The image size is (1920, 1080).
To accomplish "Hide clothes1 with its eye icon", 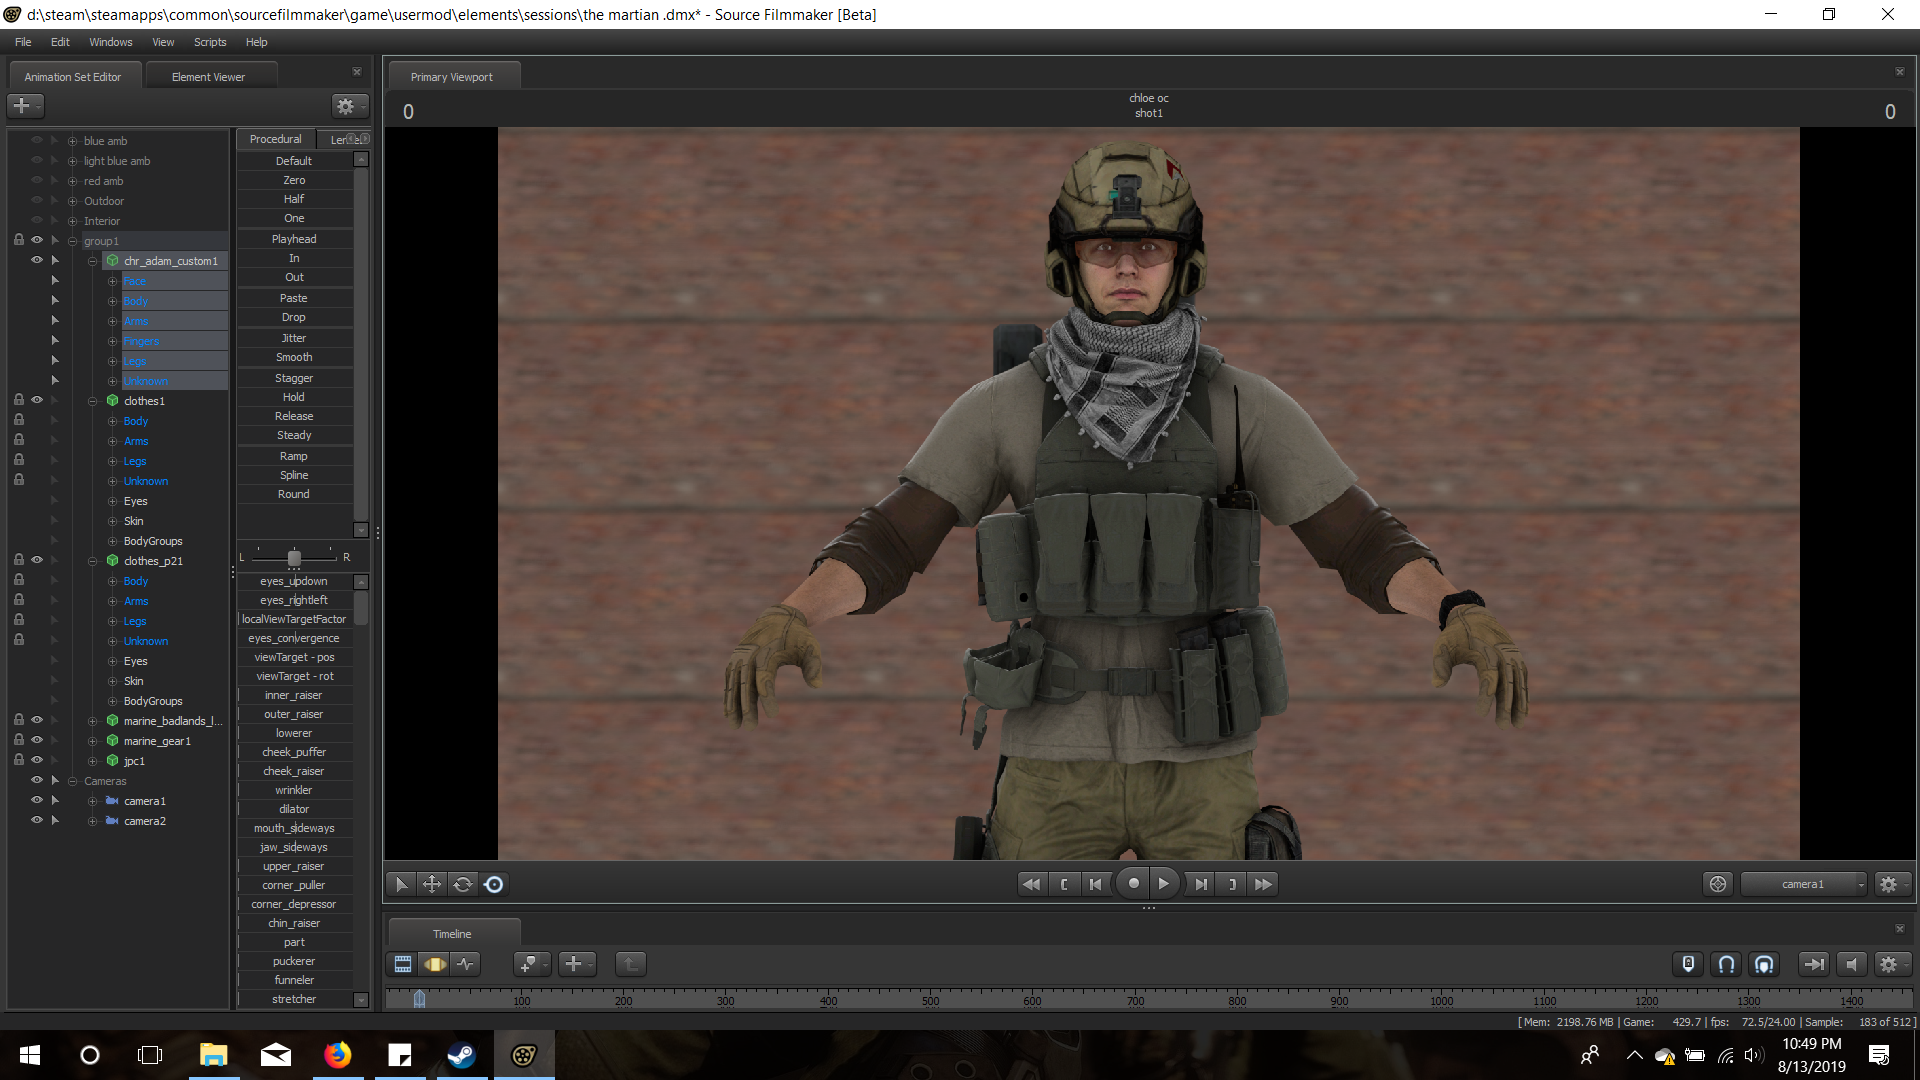I will [x=37, y=400].
